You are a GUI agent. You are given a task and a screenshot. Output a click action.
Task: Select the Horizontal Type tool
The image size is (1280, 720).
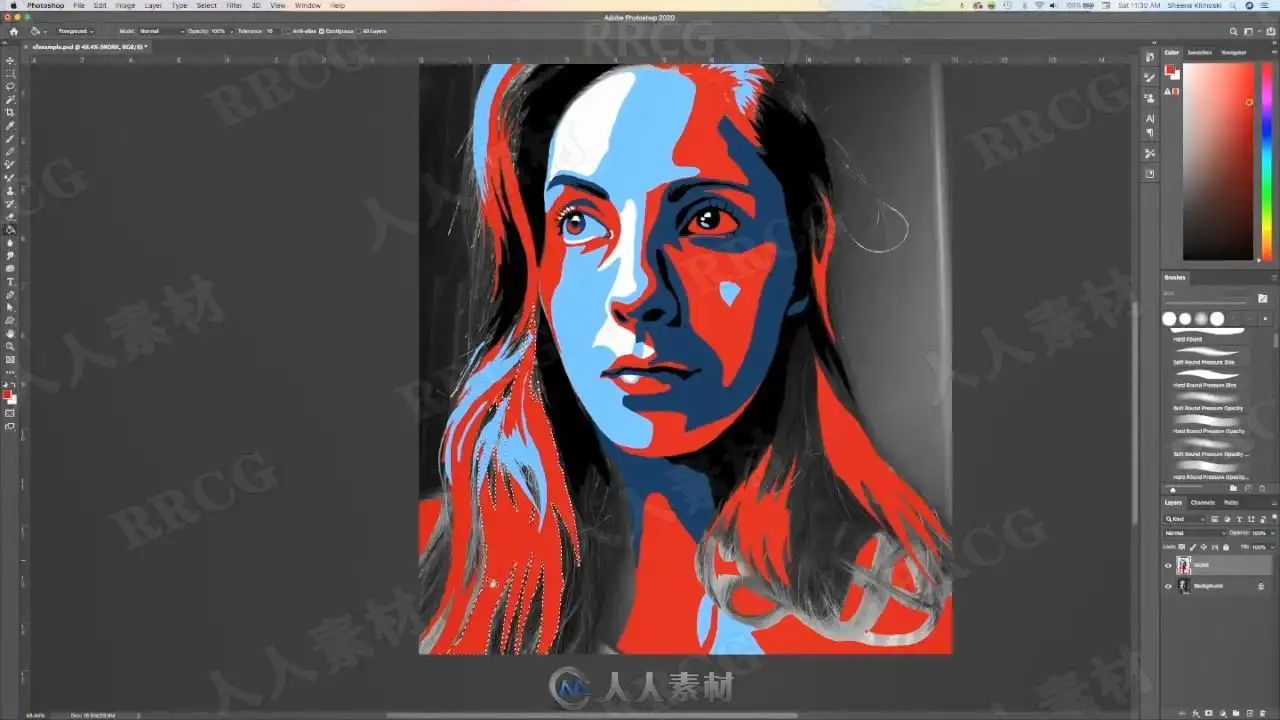click(10, 282)
